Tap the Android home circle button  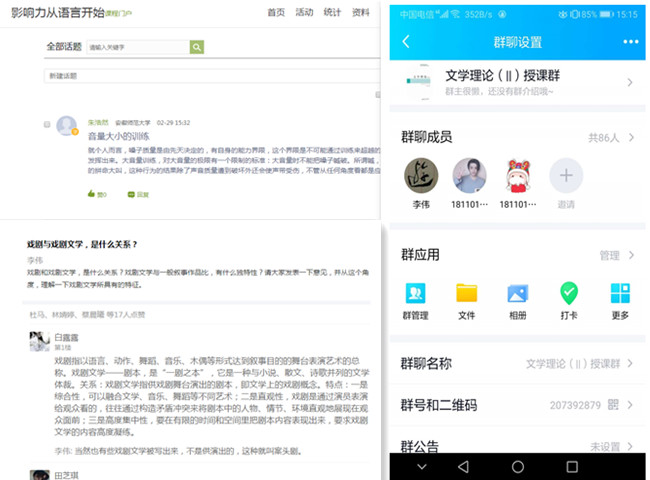(517, 467)
